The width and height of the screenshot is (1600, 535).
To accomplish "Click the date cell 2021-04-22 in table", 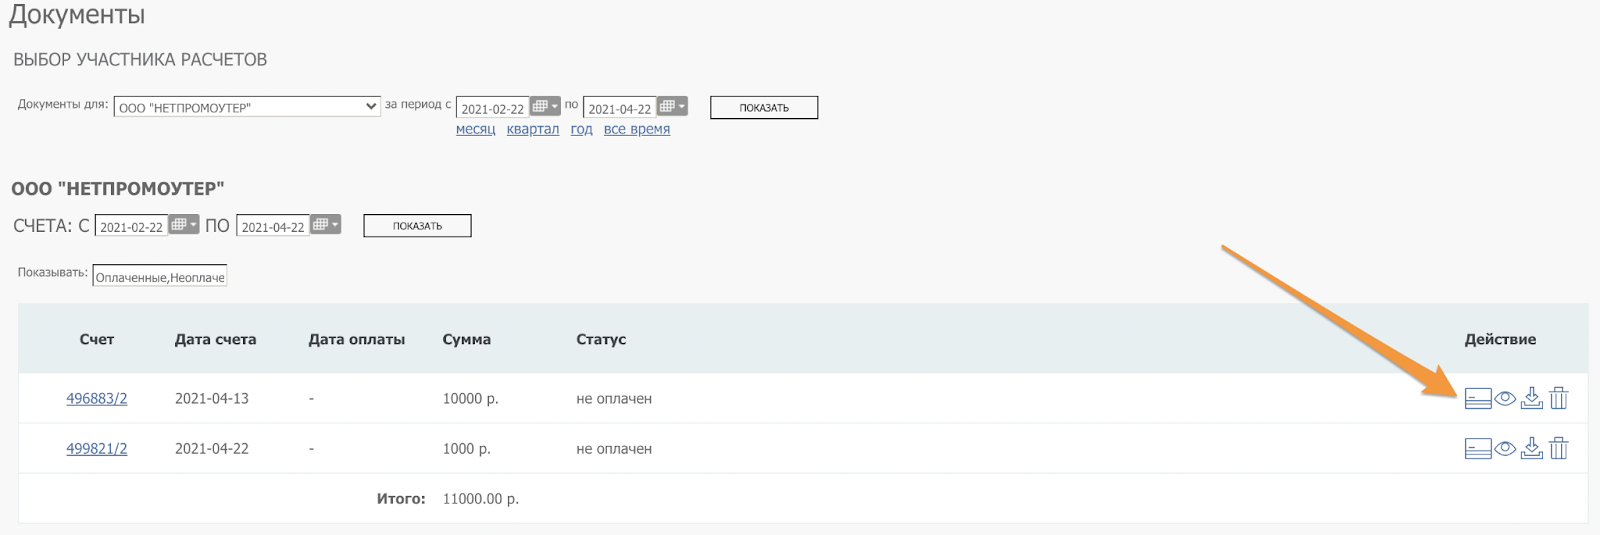I will tap(212, 448).
